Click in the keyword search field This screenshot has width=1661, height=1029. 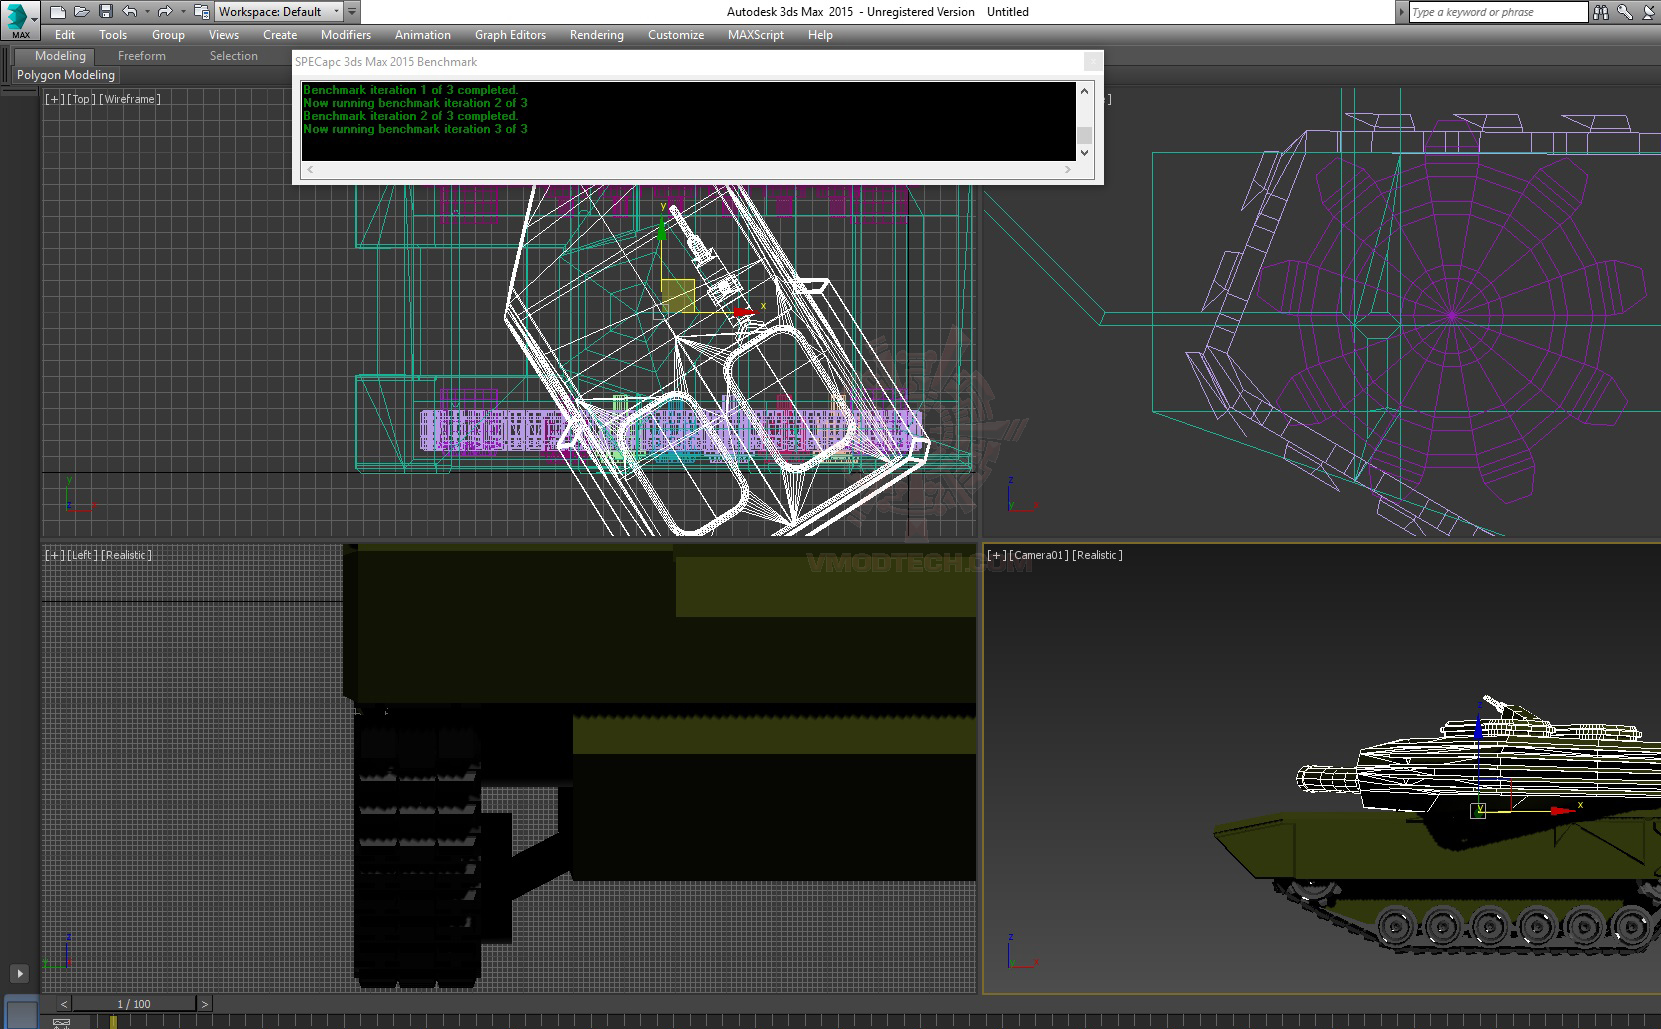click(1496, 12)
